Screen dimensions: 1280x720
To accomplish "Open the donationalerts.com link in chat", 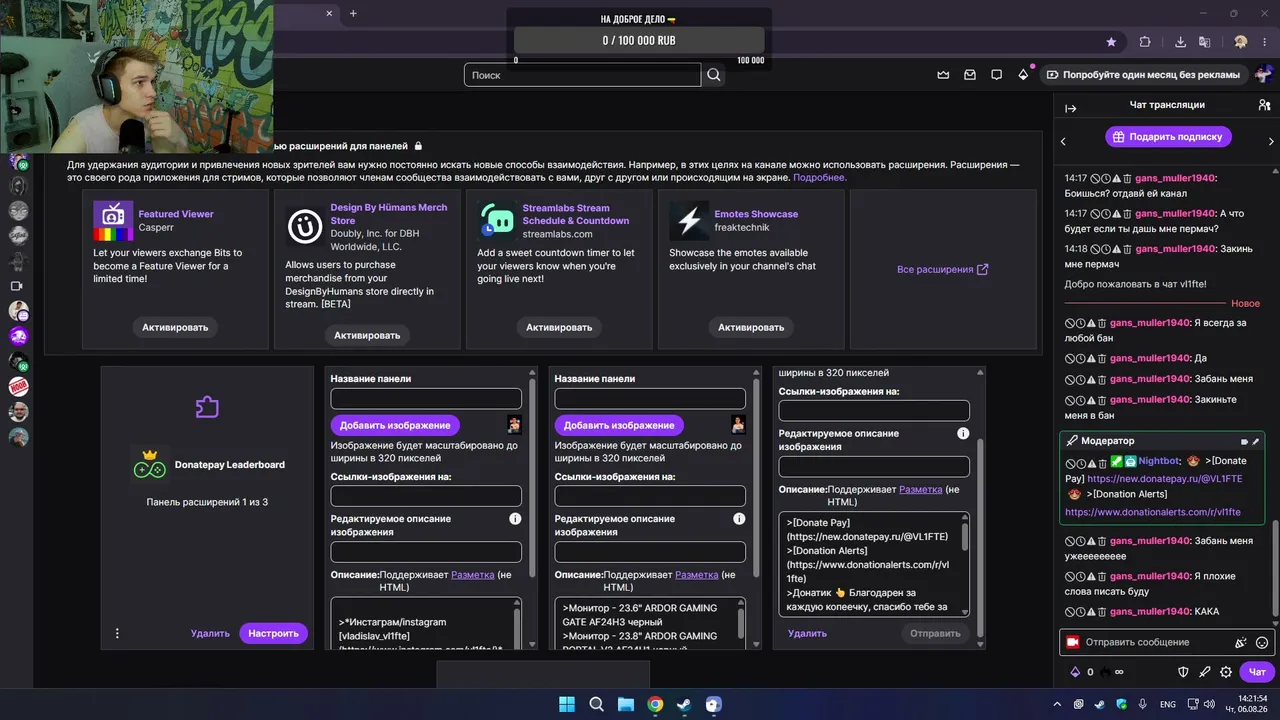I will tap(1153, 512).
